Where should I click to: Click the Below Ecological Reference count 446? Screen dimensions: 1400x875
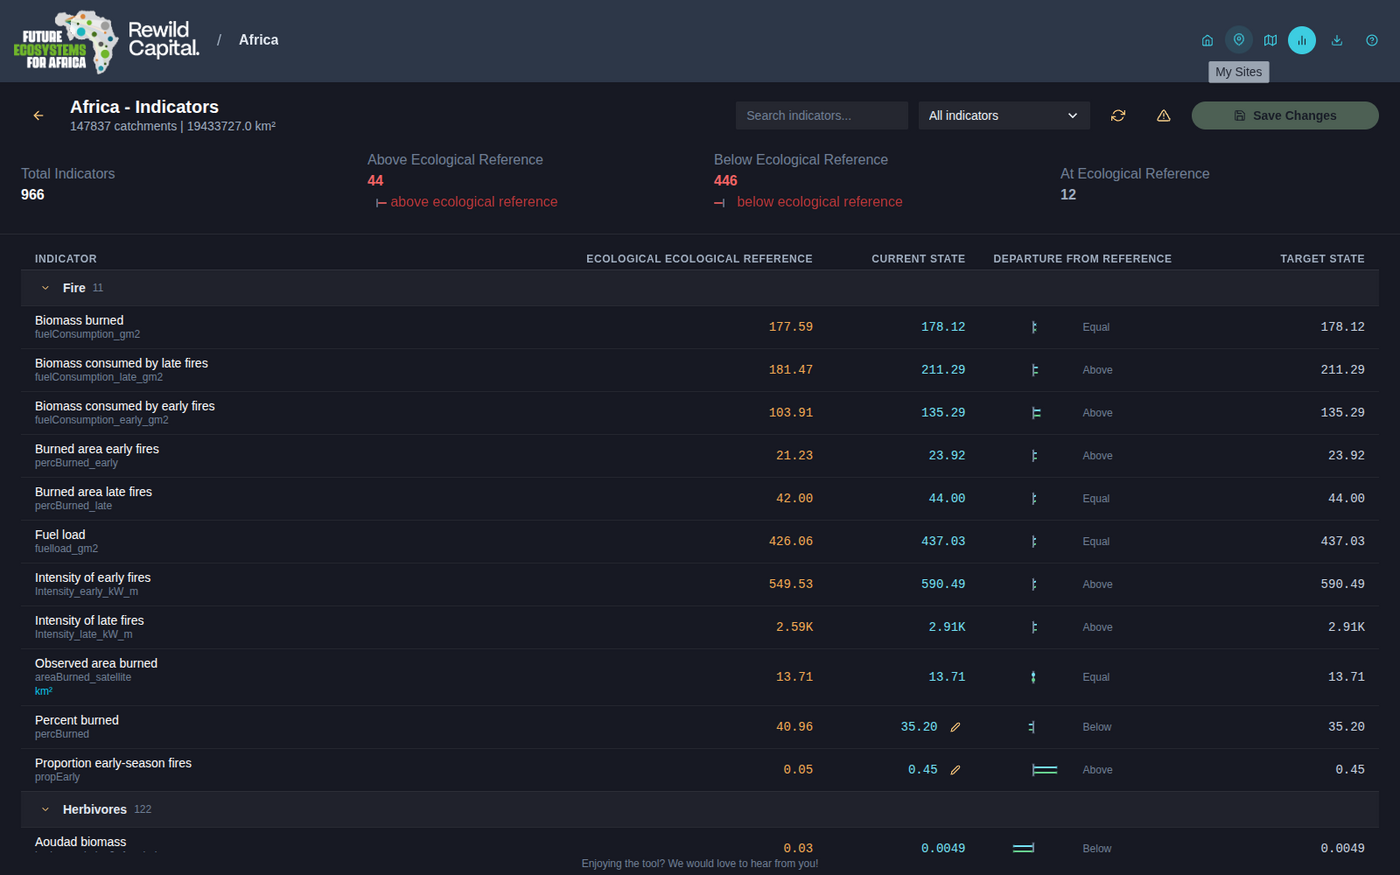725,181
